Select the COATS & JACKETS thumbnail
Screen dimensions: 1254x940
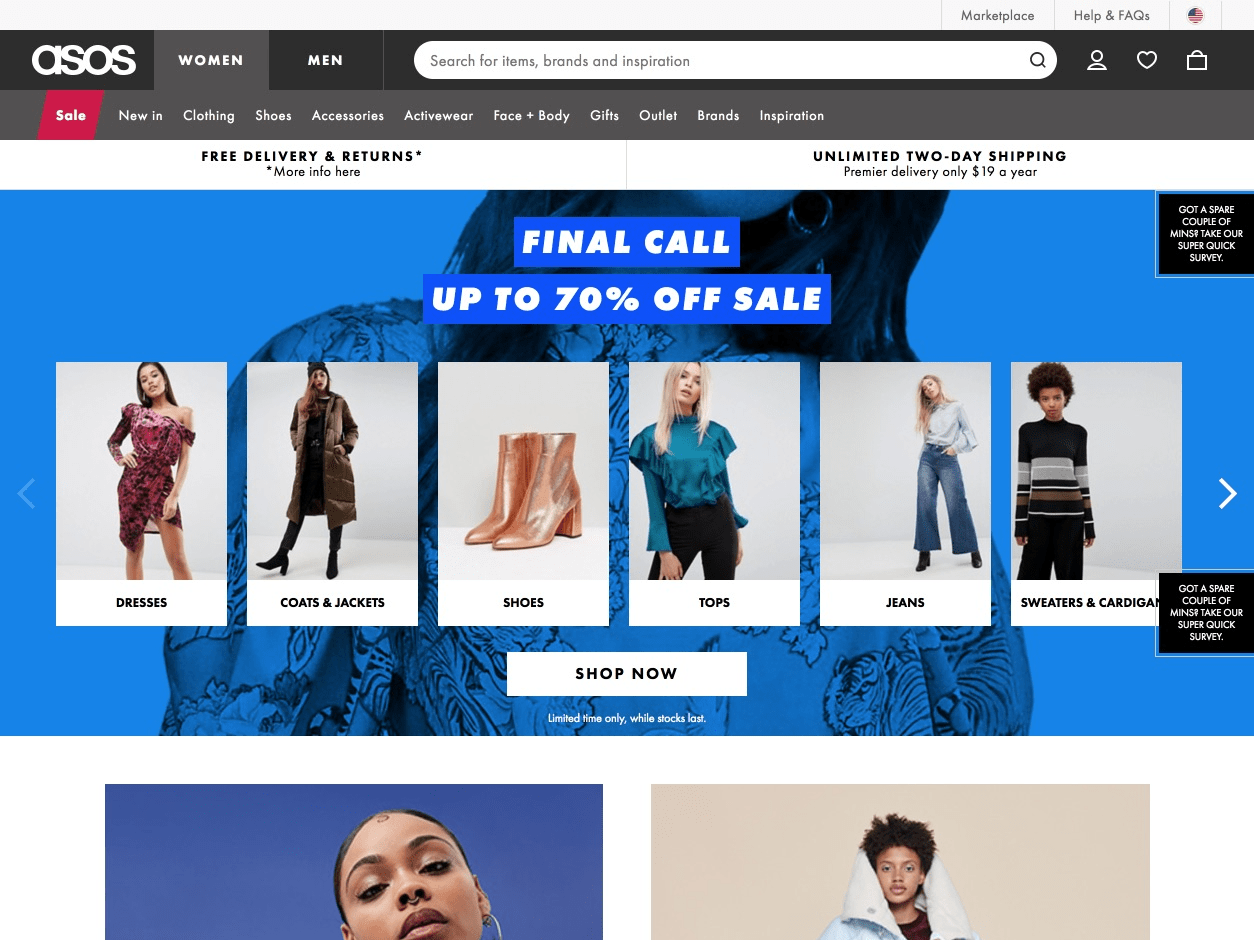tap(332, 494)
